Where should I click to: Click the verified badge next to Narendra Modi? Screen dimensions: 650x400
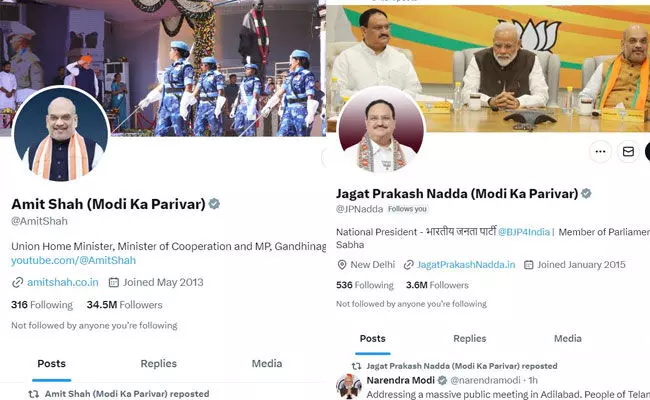[x=442, y=380]
